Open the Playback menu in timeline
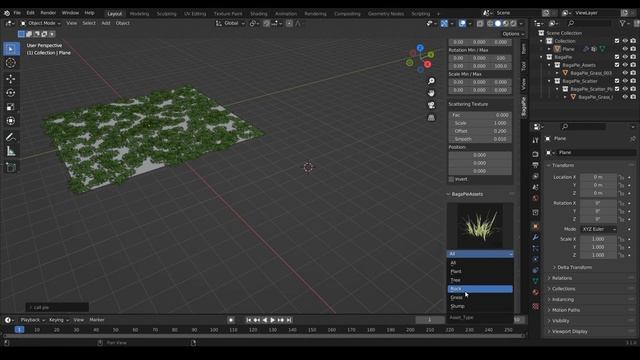This screenshot has width=640, height=360. pos(33,320)
